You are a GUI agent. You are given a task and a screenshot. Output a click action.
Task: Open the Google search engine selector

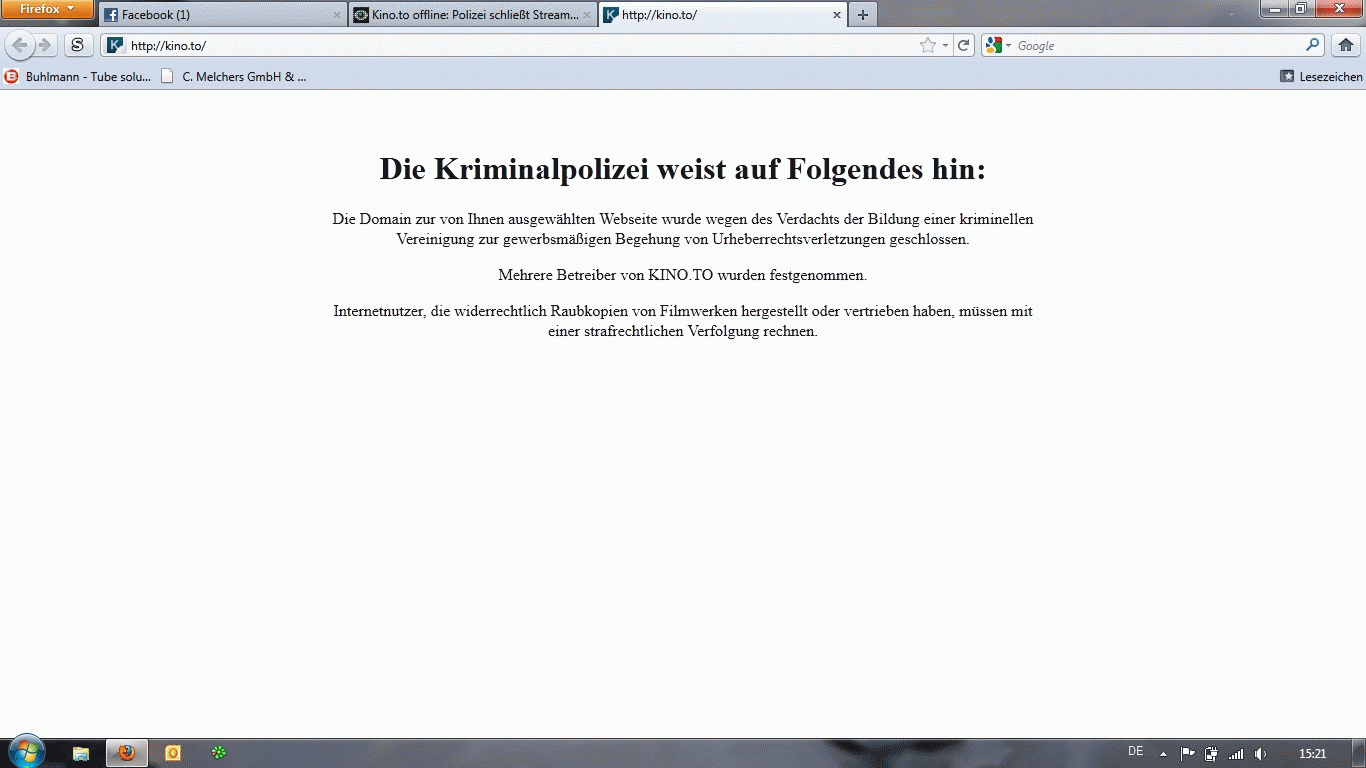coord(998,45)
